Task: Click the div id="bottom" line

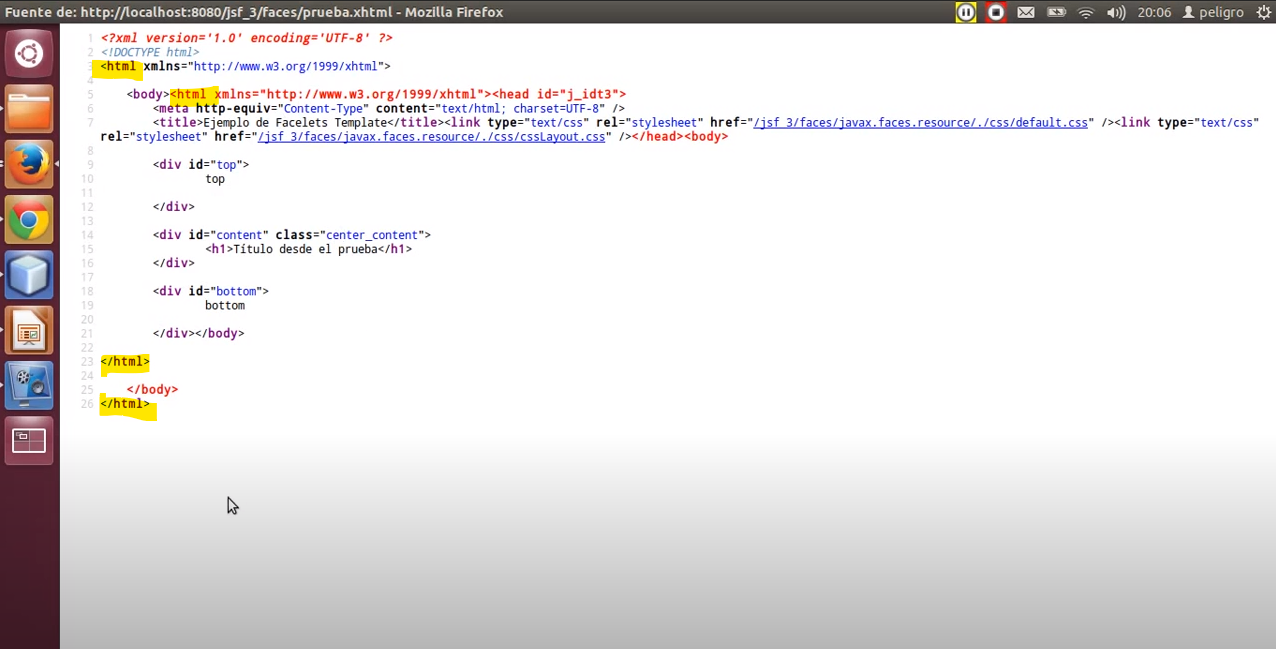Action: coord(211,291)
